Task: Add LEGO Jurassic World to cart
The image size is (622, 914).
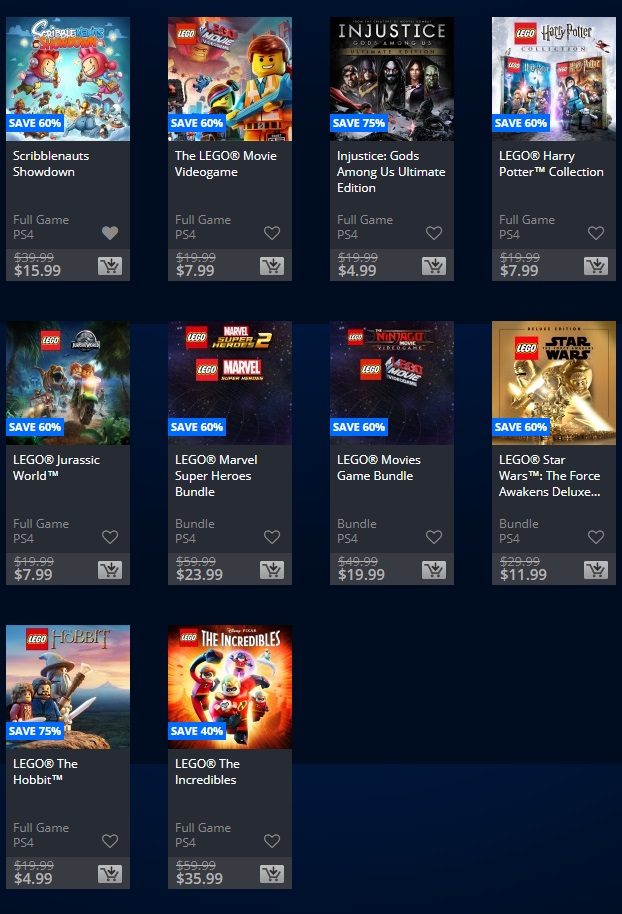Action: [x=110, y=570]
